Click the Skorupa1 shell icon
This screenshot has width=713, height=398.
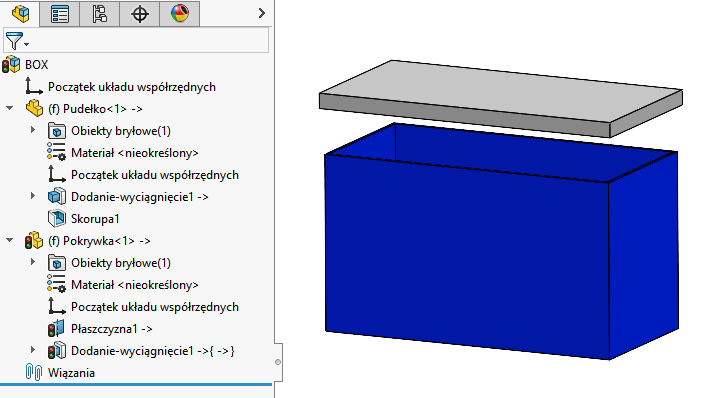click(x=57, y=218)
